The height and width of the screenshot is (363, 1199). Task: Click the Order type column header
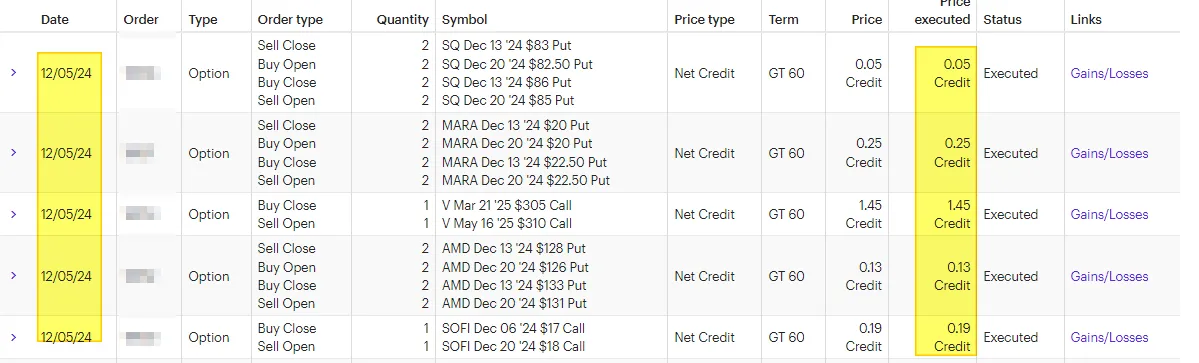point(291,20)
